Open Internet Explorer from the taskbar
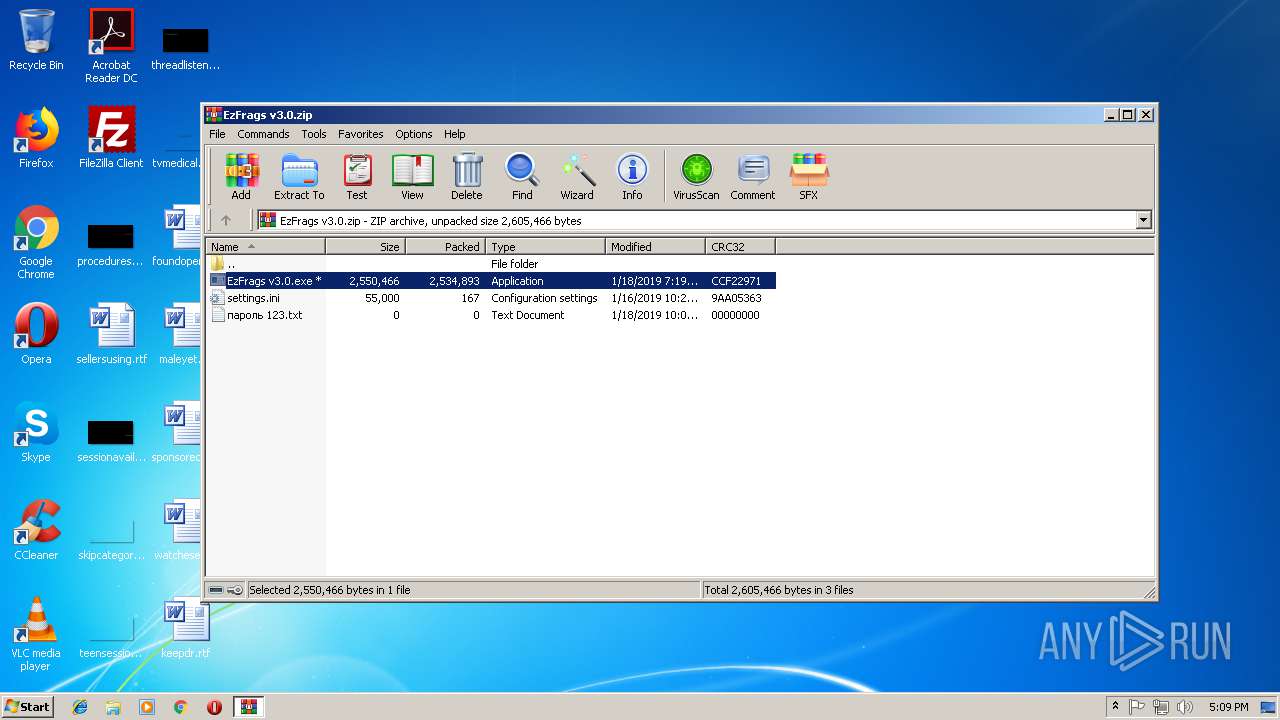Screen dimensions: 1280x720 coord(80,707)
